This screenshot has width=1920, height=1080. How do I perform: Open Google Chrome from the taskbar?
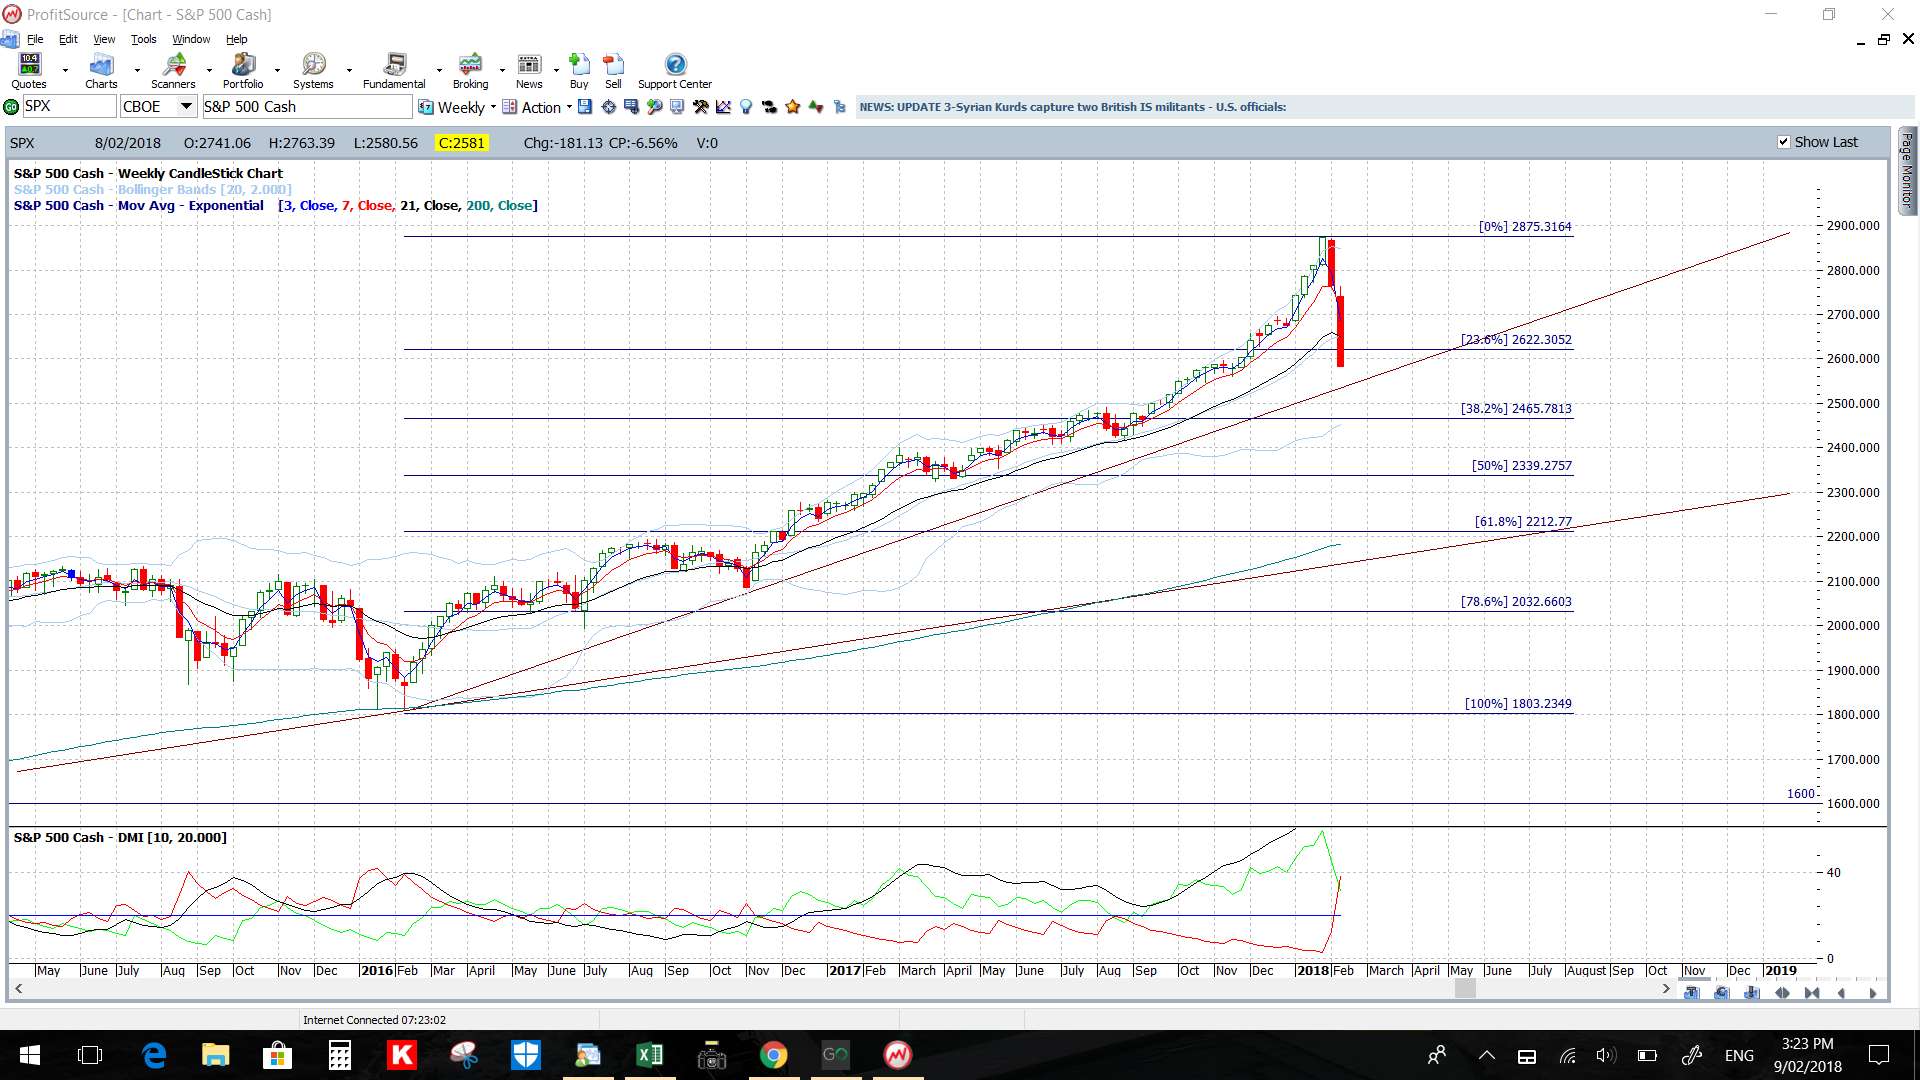[773, 1055]
